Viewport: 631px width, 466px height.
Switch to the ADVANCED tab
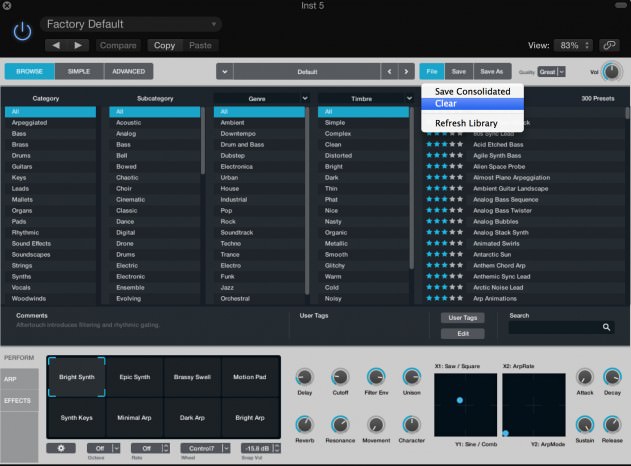(129, 71)
